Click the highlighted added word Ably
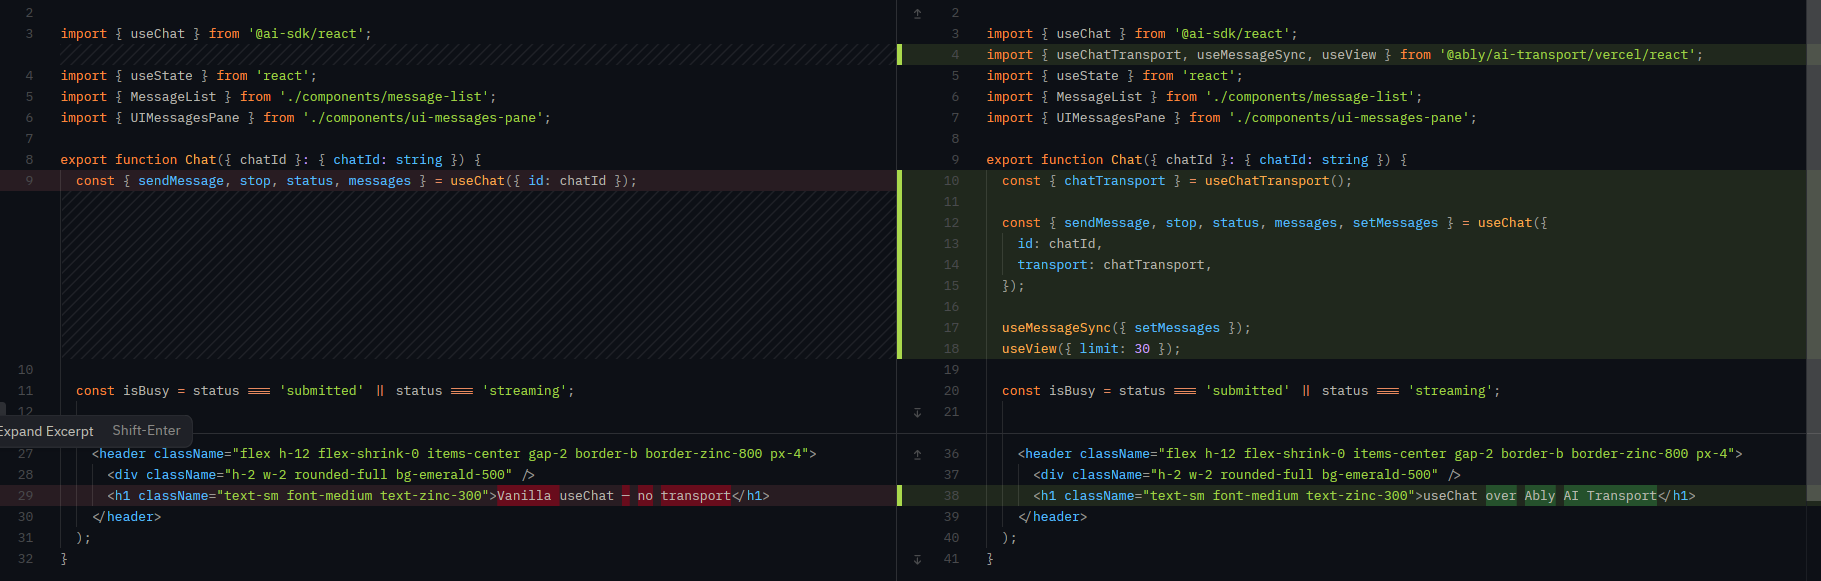This screenshot has width=1821, height=581. tap(1540, 496)
